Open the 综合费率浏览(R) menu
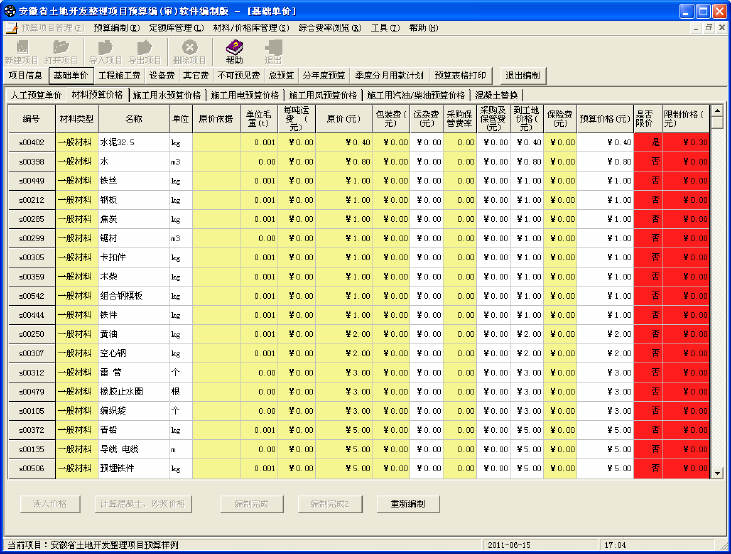Screen dimensions: 731x554 [x=330, y=28]
